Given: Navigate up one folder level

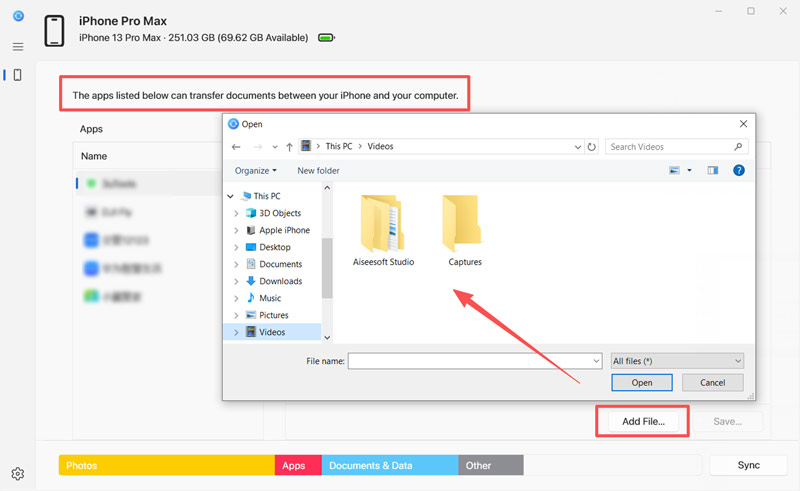Looking at the screenshot, I should click(289, 147).
